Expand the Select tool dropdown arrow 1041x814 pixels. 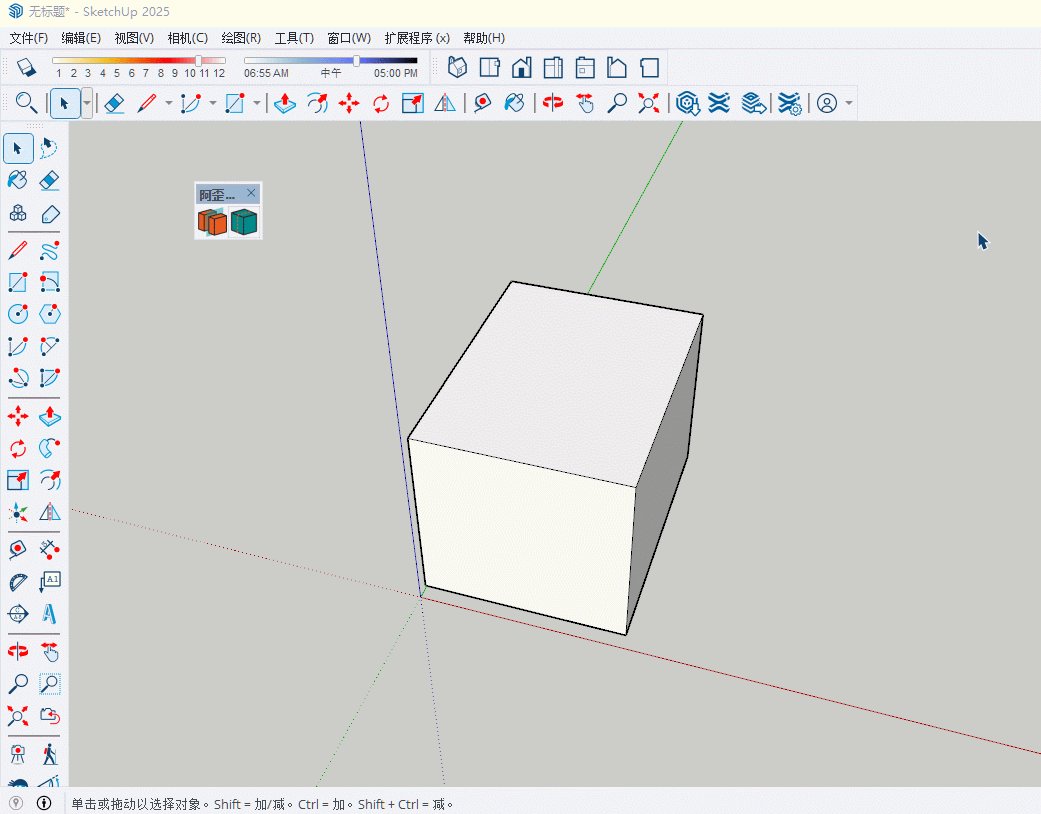pos(88,103)
